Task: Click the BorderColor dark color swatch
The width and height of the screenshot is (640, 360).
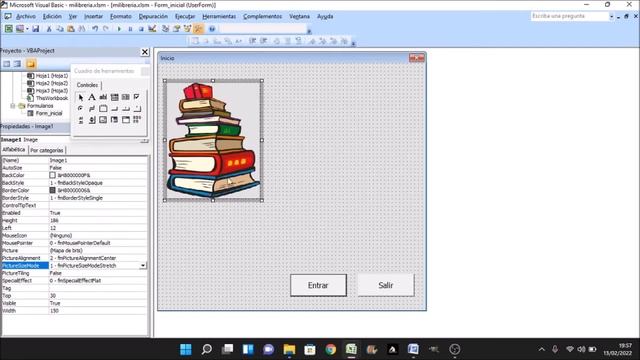Action: 52,190
